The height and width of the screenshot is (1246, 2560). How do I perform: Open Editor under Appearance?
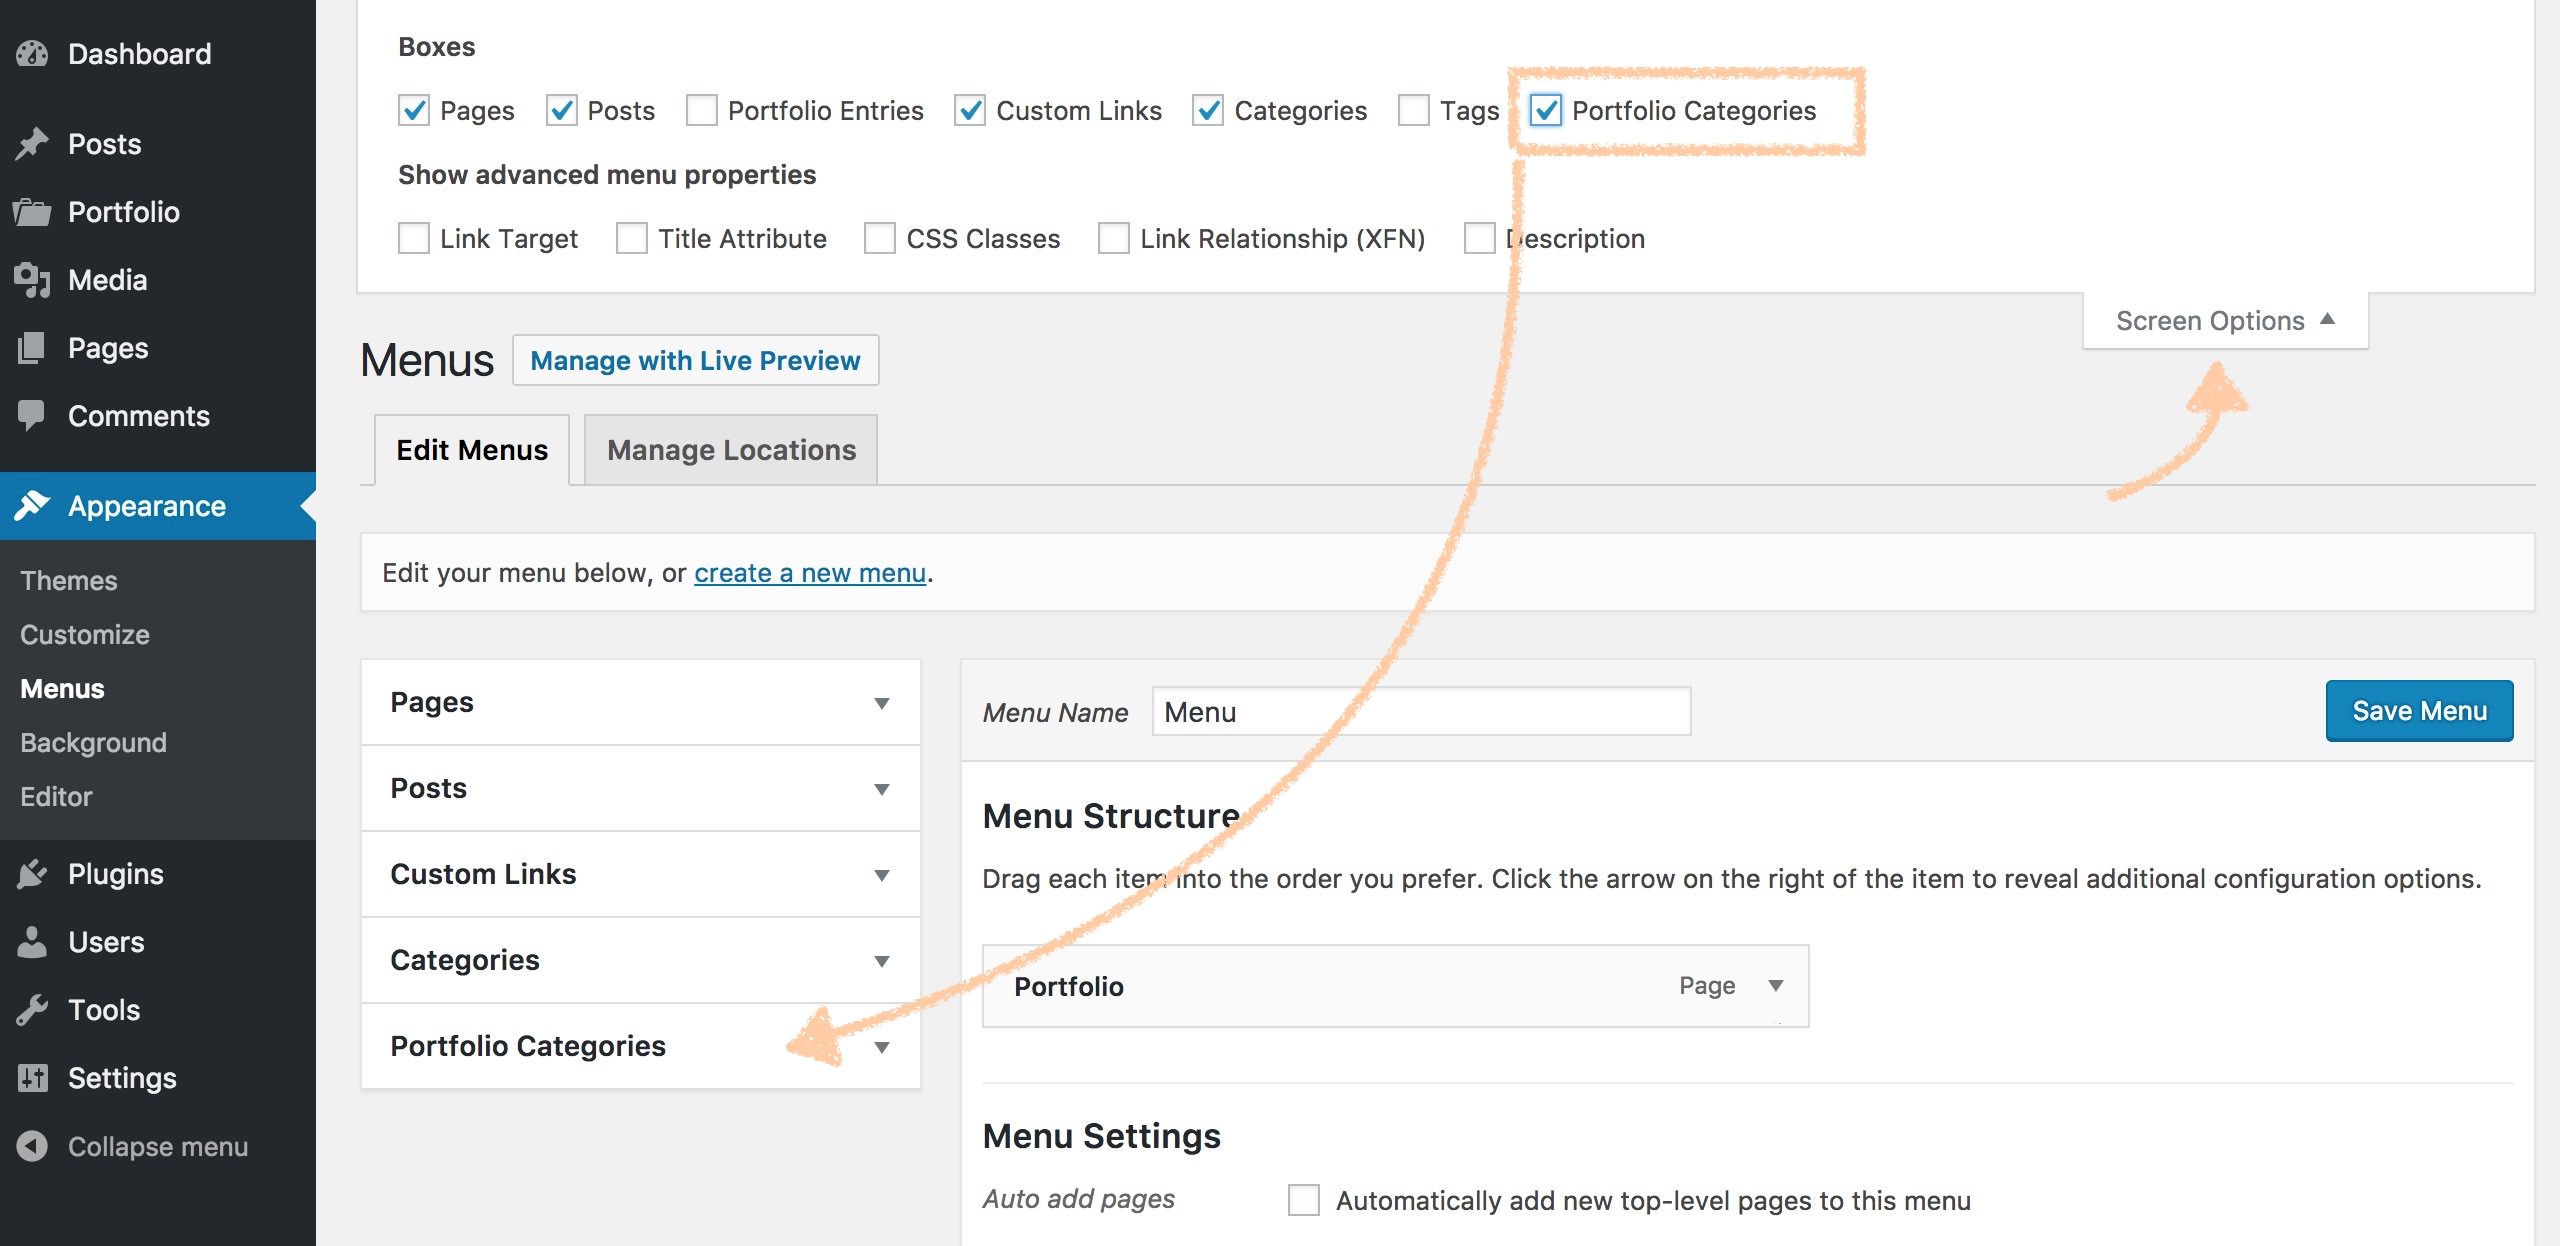pyautogui.click(x=56, y=797)
